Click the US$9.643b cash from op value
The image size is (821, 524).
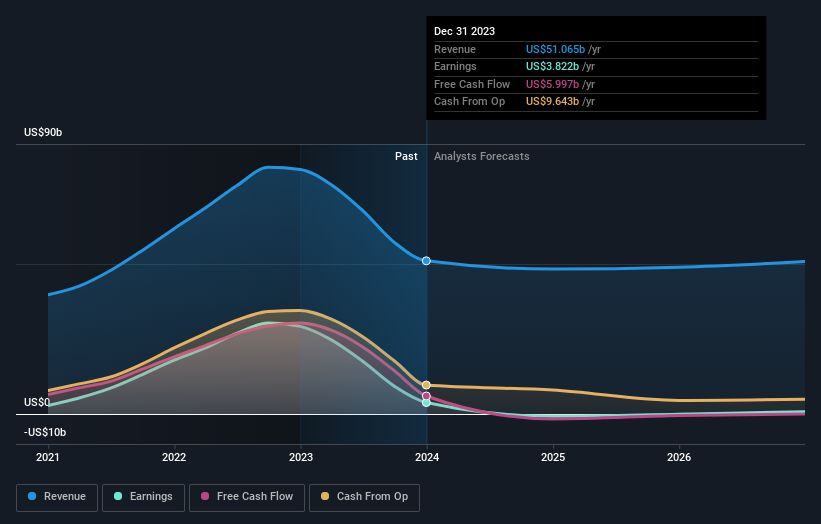point(552,102)
